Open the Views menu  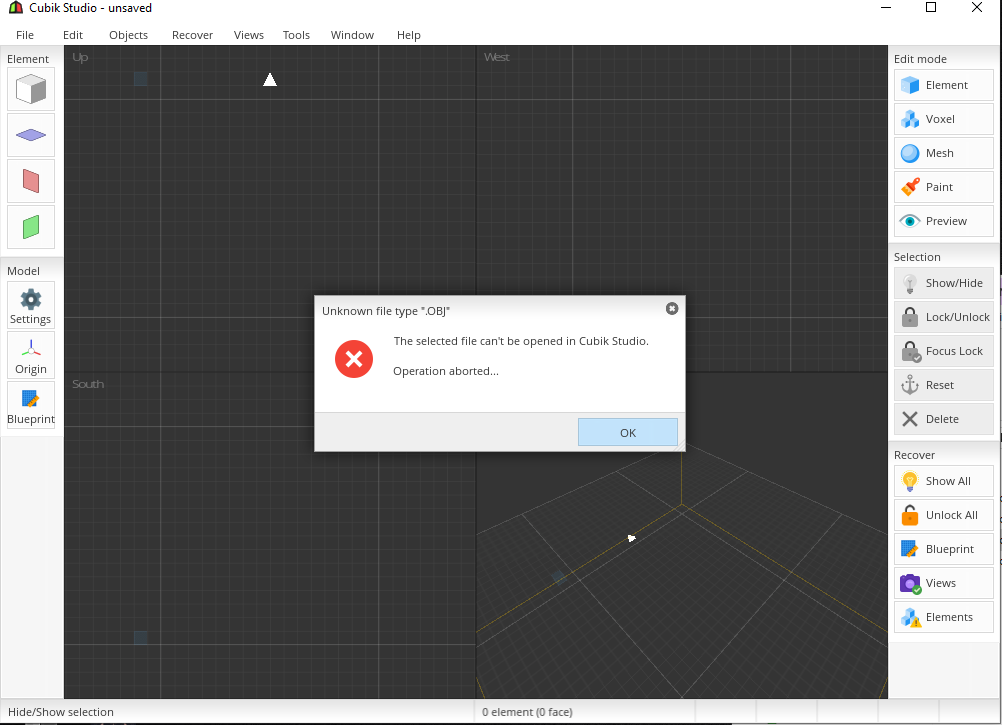coord(249,35)
